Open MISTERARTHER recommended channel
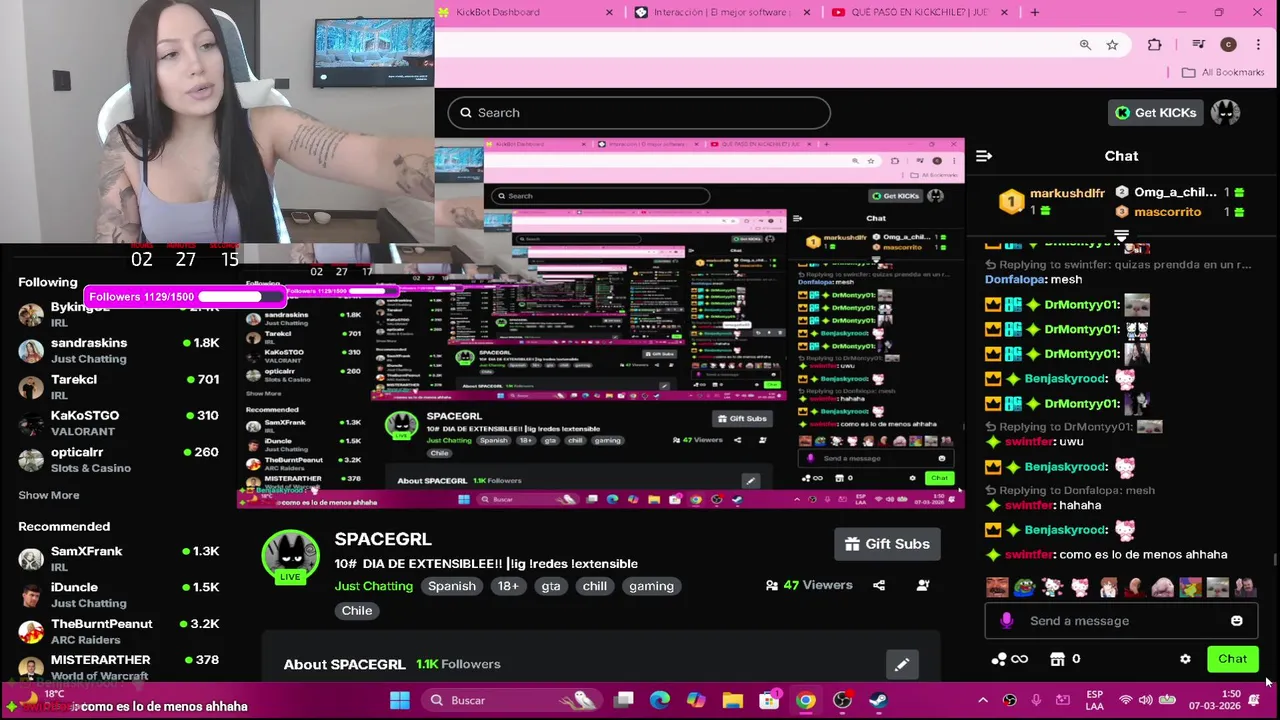Screen dimensions: 1280x720 pyautogui.click(x=119, y=667)
